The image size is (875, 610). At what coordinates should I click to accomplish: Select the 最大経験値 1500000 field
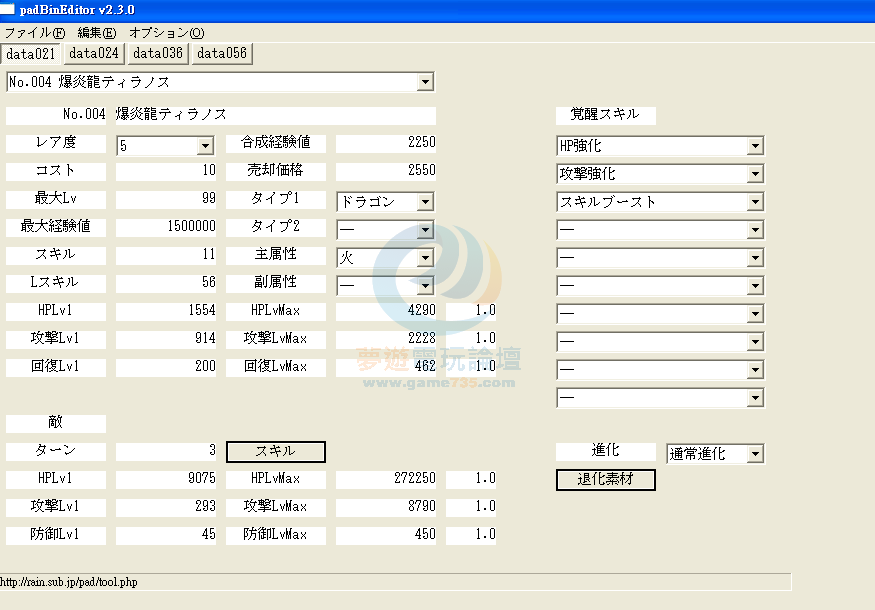(166, 227)
